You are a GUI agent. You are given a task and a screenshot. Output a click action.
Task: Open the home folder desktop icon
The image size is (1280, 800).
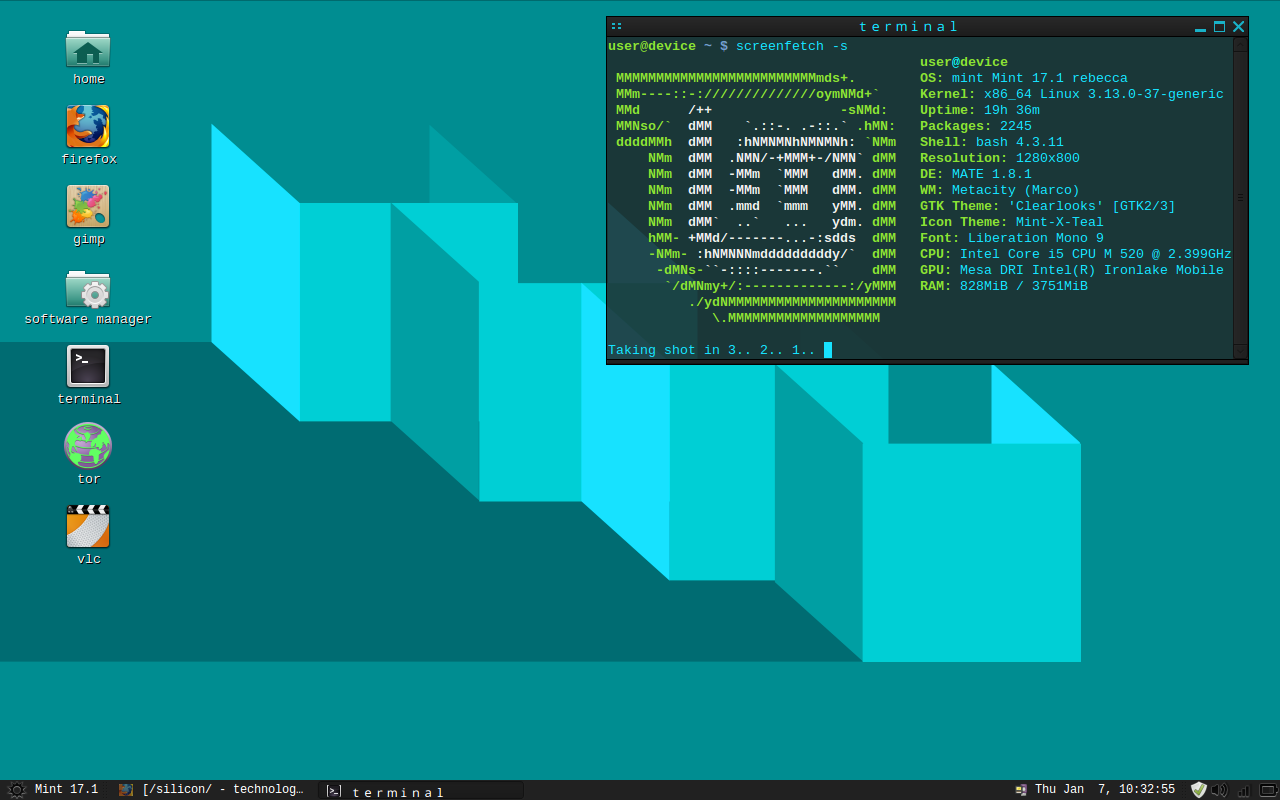88,50
